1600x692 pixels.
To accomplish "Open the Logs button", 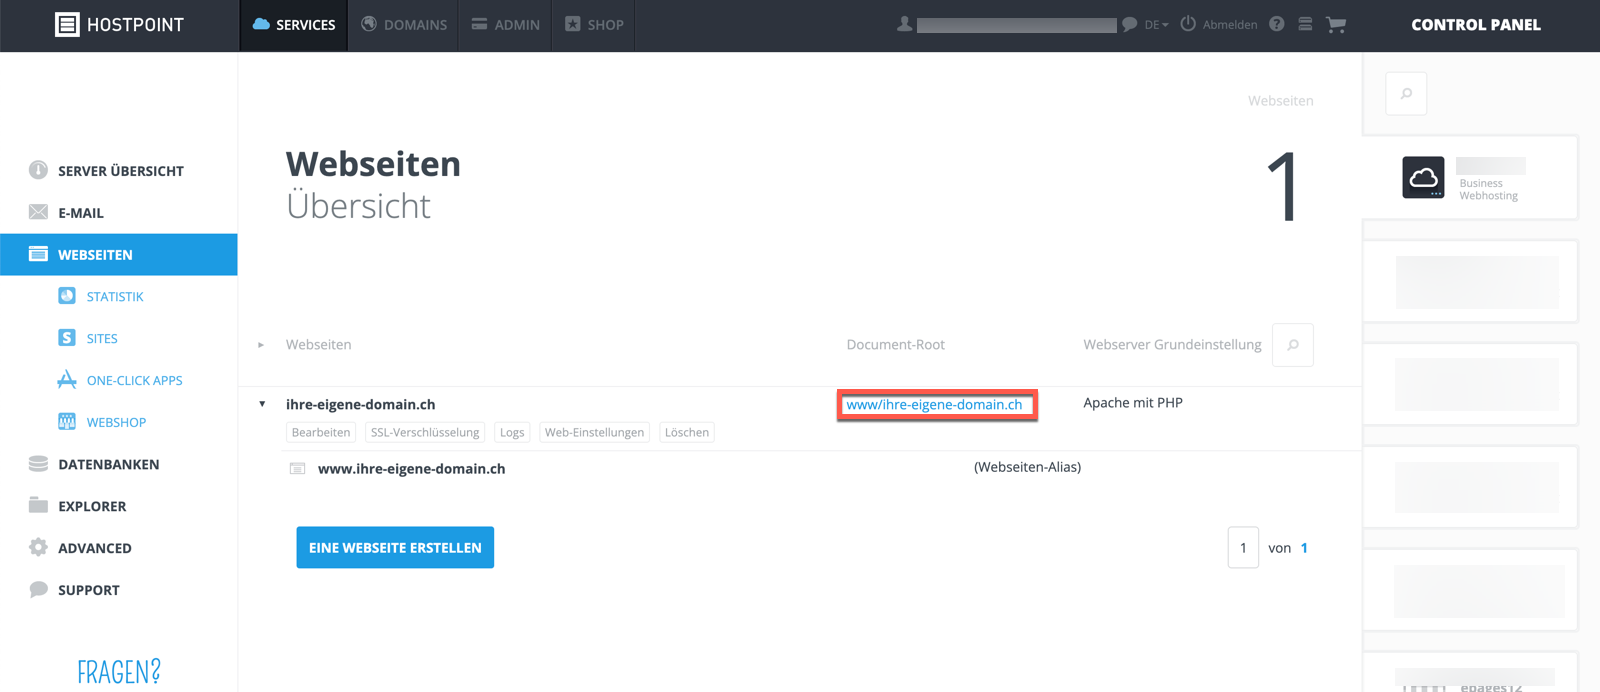I will [x=512, y=433].
